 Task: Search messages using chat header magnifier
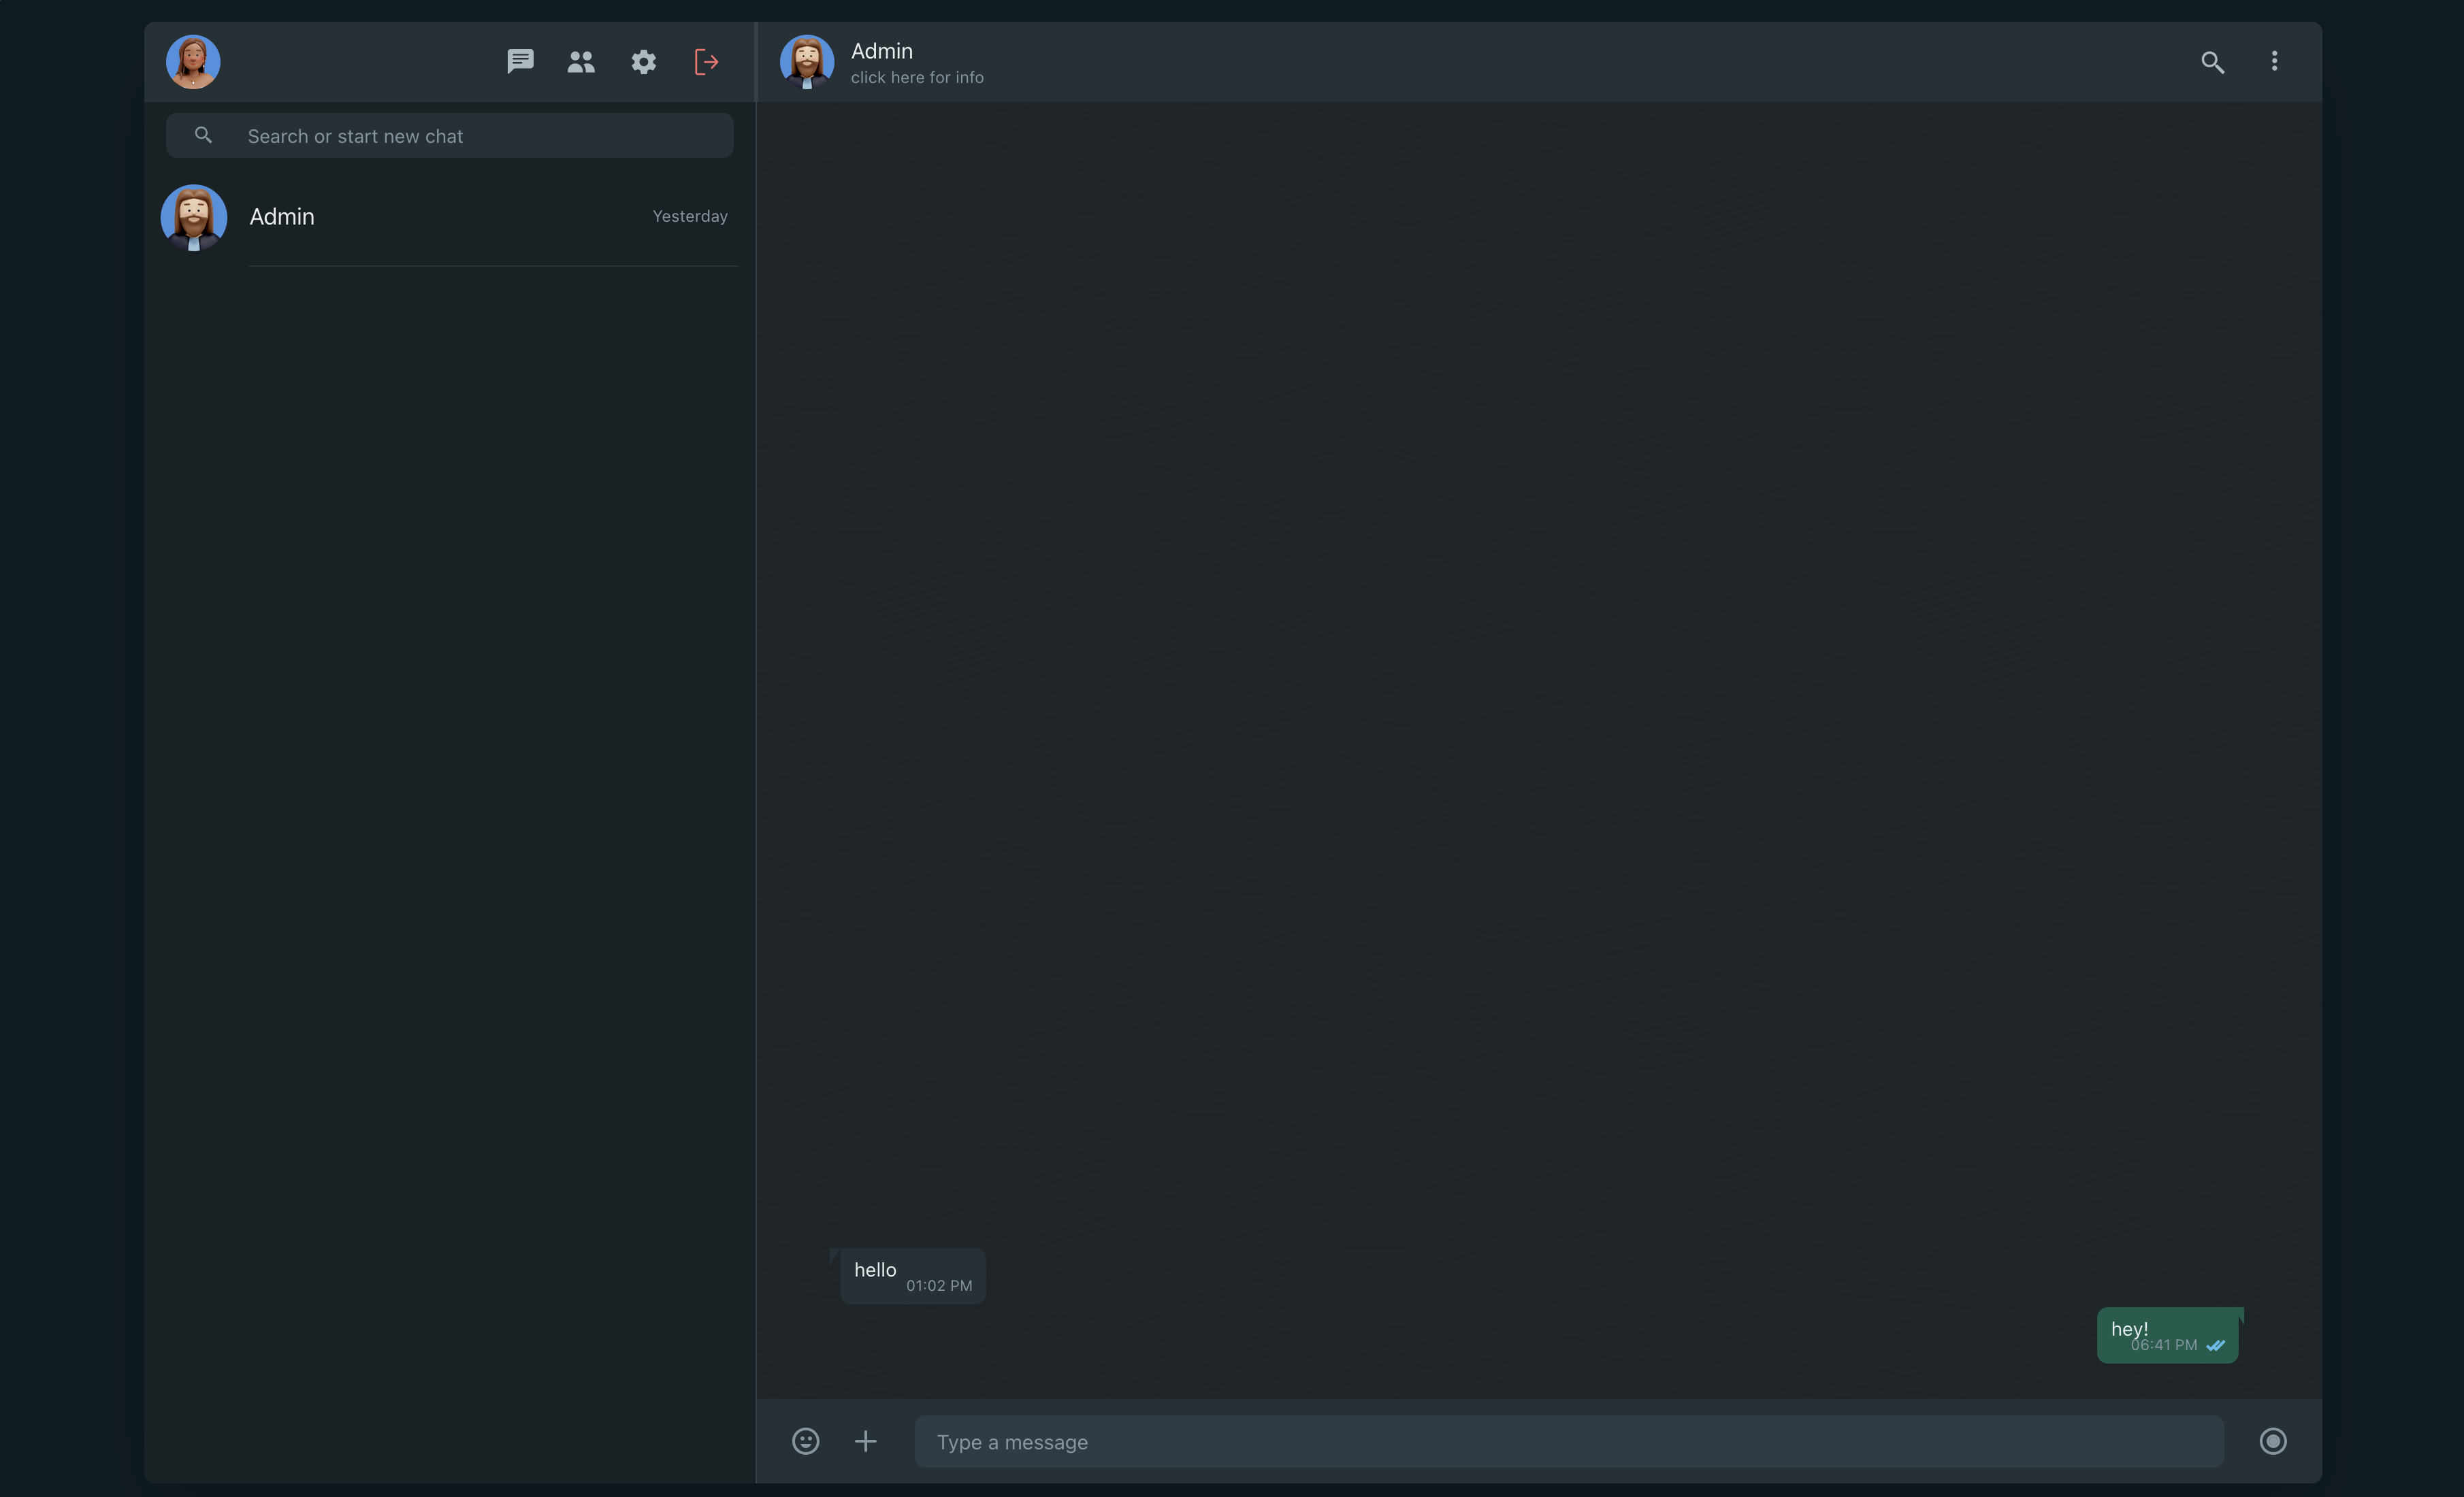pos(2212,62)
